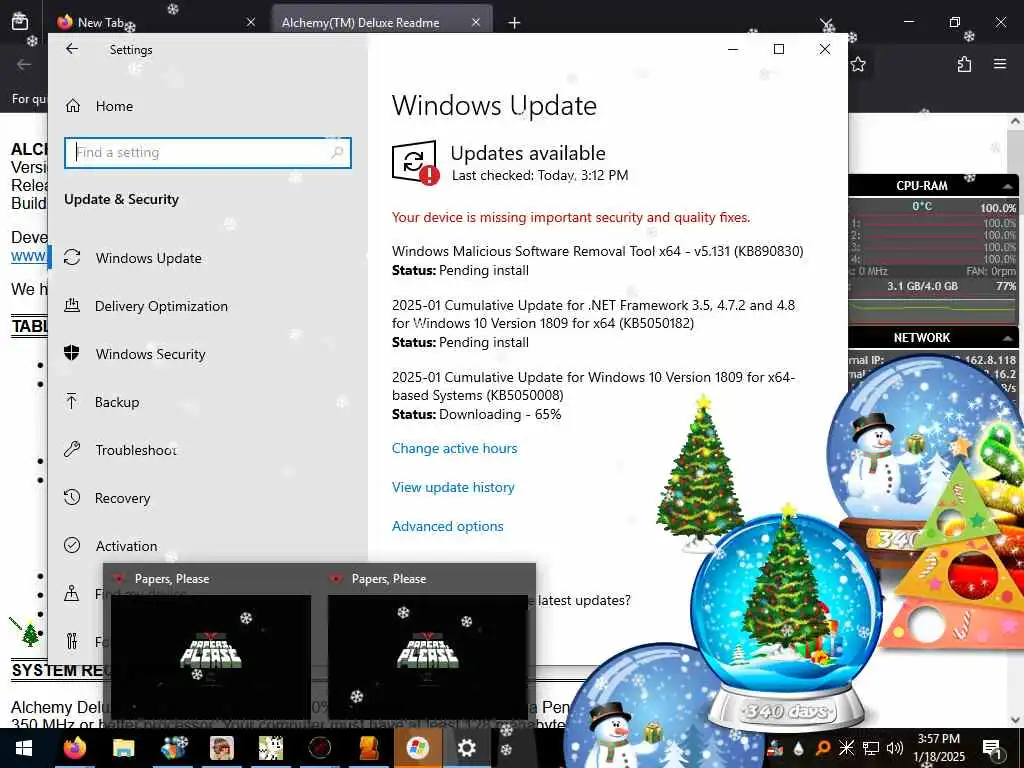
Task: Click the KB5050008 Downloading - 65% status text
Action: 476,414
